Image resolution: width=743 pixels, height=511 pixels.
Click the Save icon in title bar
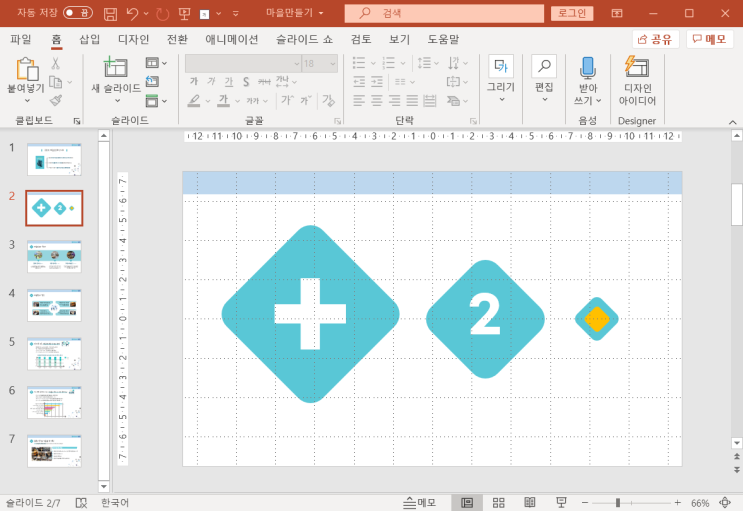(x=110, y=13)
